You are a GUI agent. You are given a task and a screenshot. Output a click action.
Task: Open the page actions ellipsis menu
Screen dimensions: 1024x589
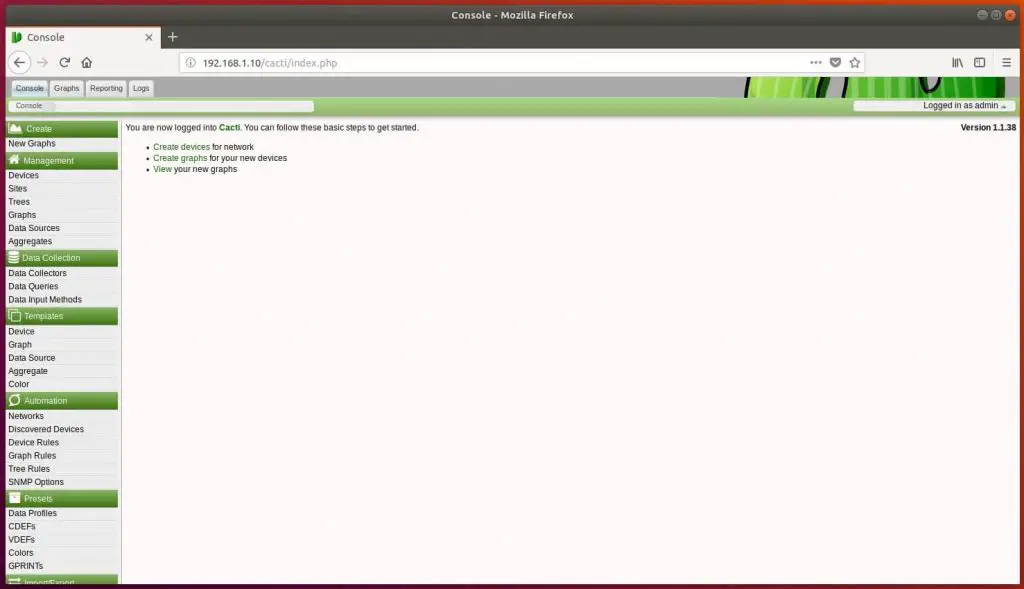coord(816,62)
